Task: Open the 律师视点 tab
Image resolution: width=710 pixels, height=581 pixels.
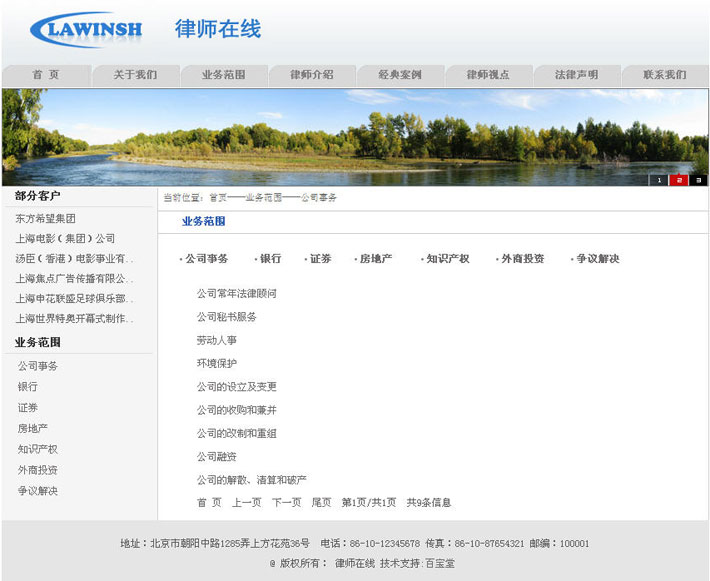Action: coord(488,75)
